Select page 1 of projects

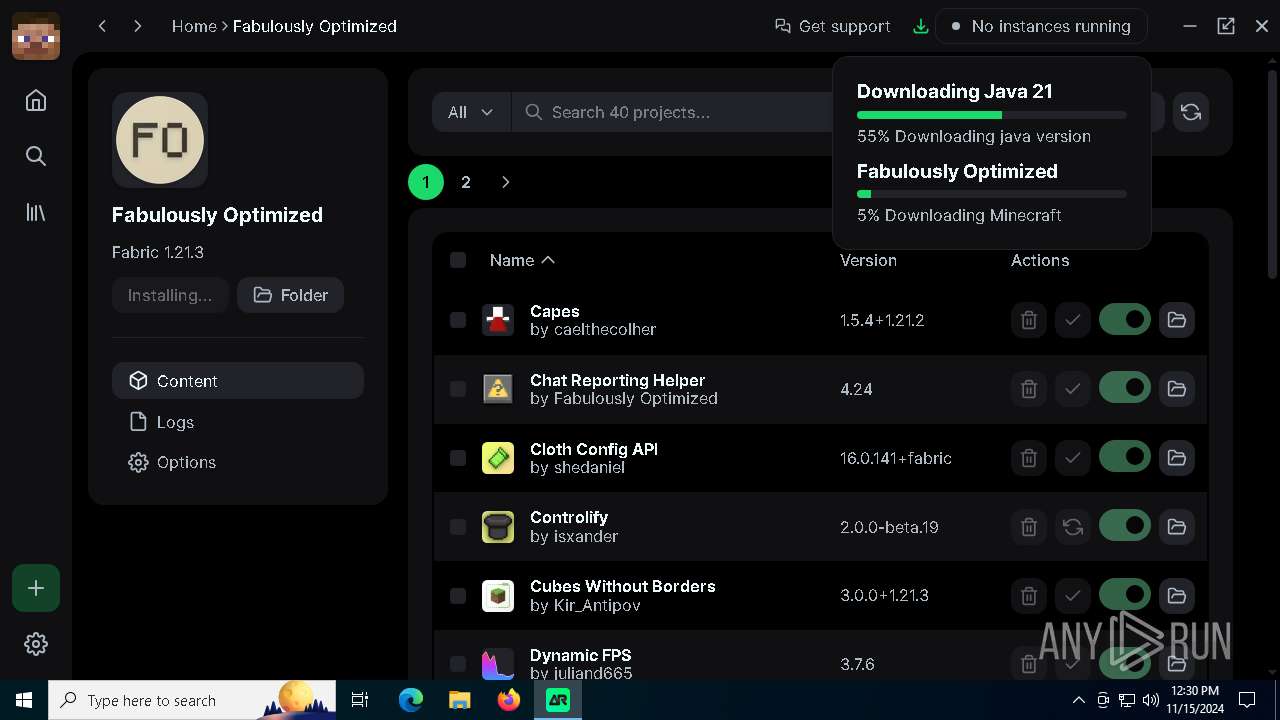tap(426, 182)
